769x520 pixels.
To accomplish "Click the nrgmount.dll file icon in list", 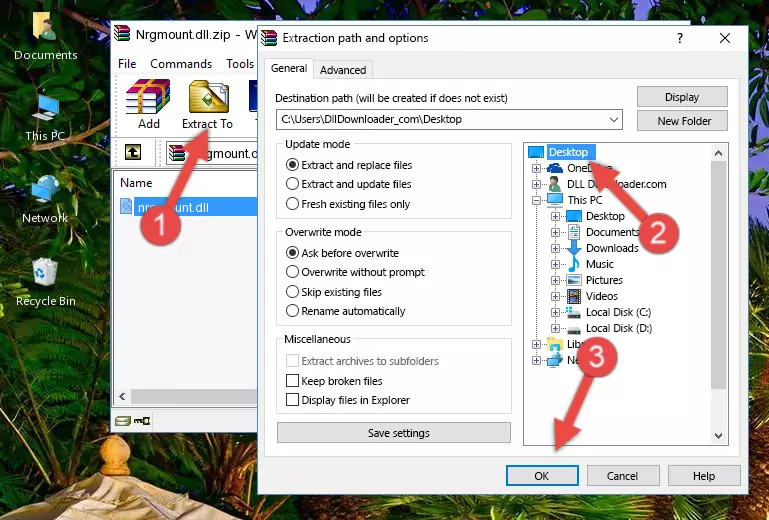I will (126, 207).
